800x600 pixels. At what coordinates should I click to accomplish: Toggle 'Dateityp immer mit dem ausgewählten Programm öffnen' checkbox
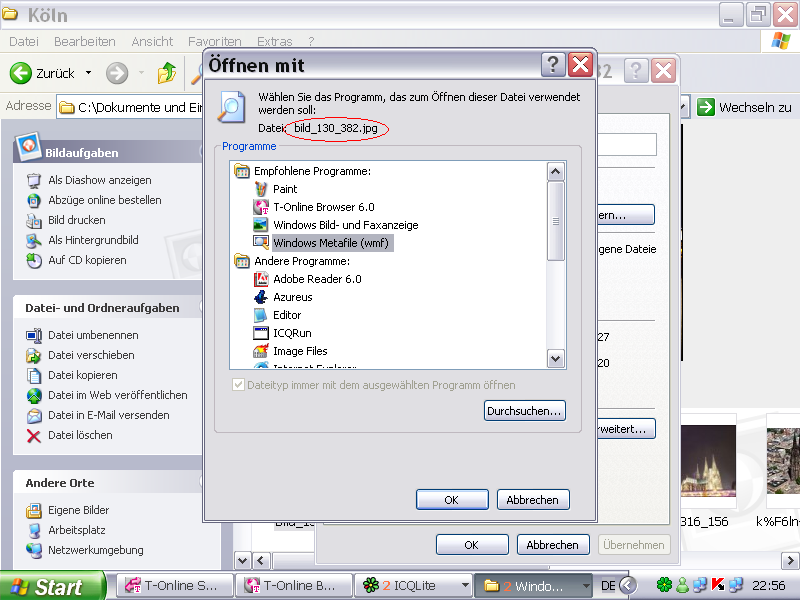tap(238, 385)
